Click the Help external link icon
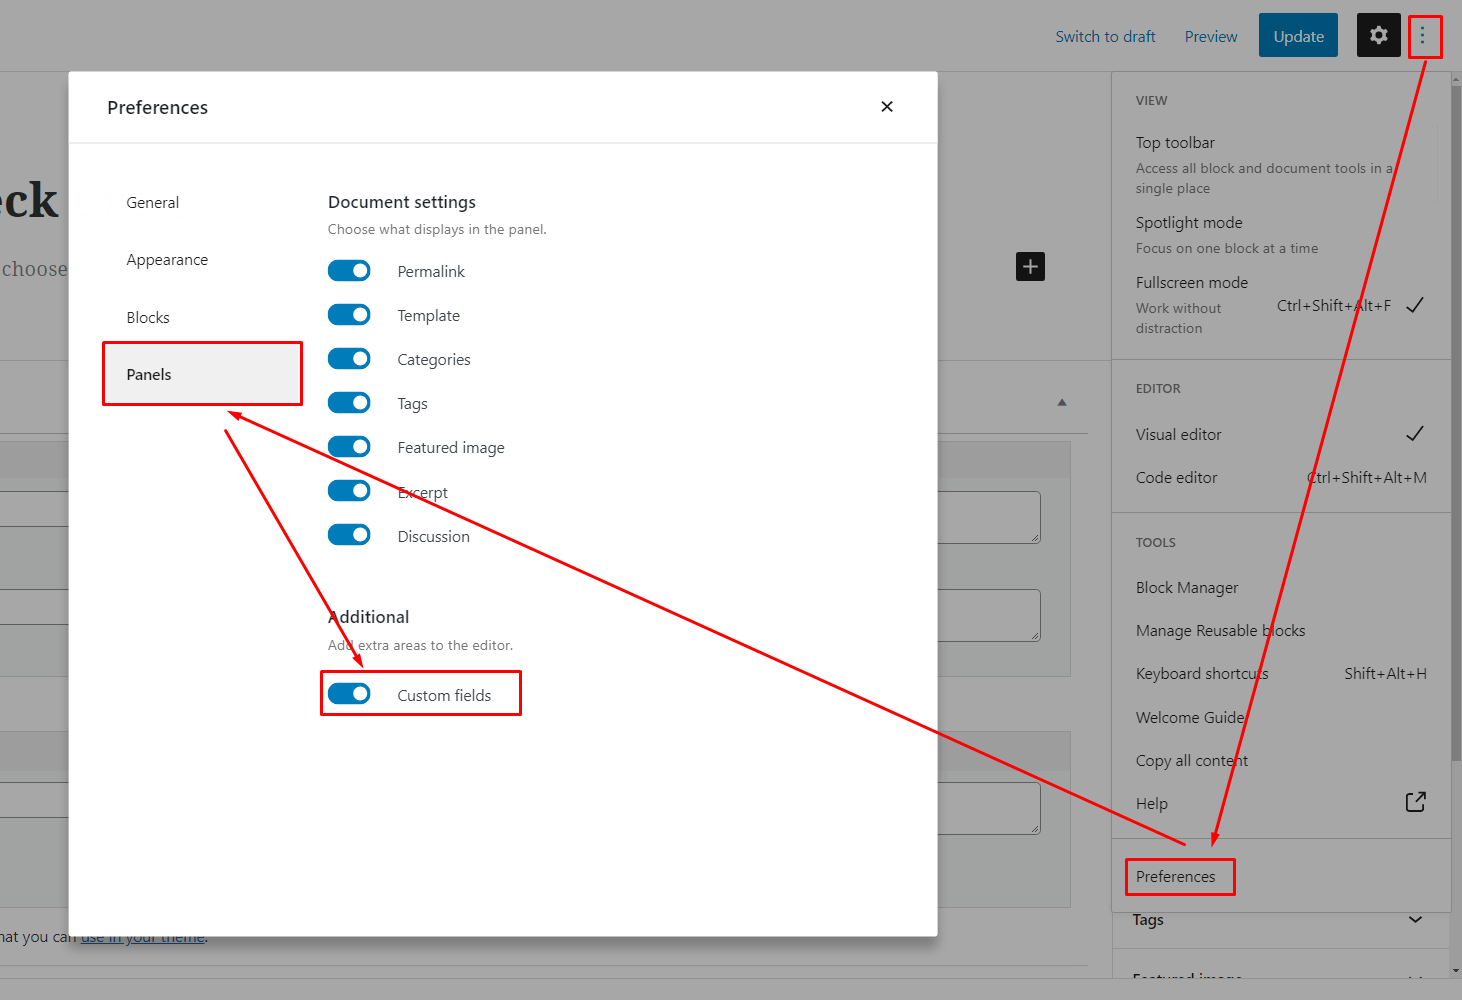This screenshot has width=1462, height=1000. point(1415,802)
